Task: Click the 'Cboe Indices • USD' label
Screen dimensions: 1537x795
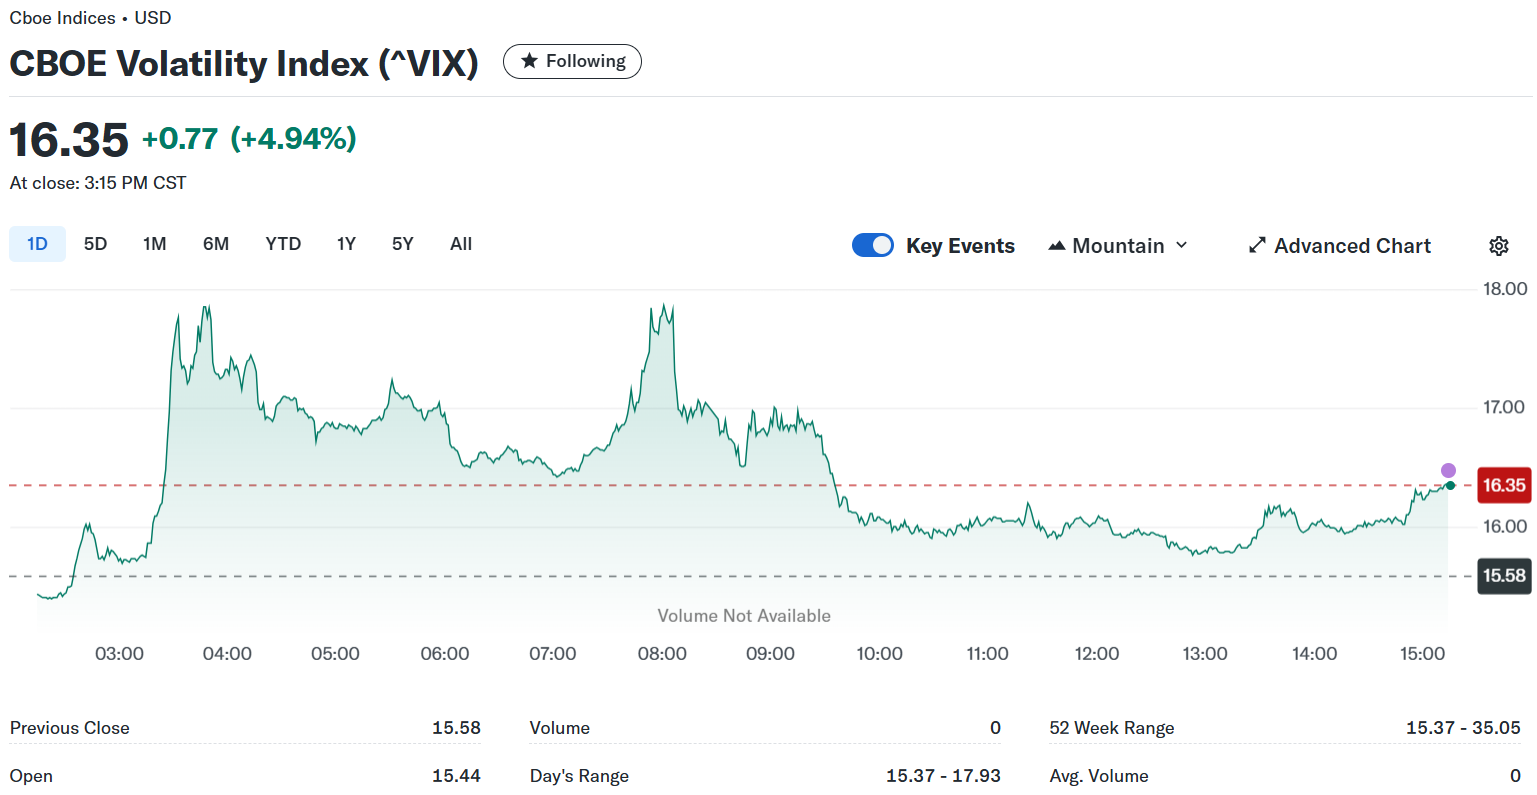Action: [90, 18]
